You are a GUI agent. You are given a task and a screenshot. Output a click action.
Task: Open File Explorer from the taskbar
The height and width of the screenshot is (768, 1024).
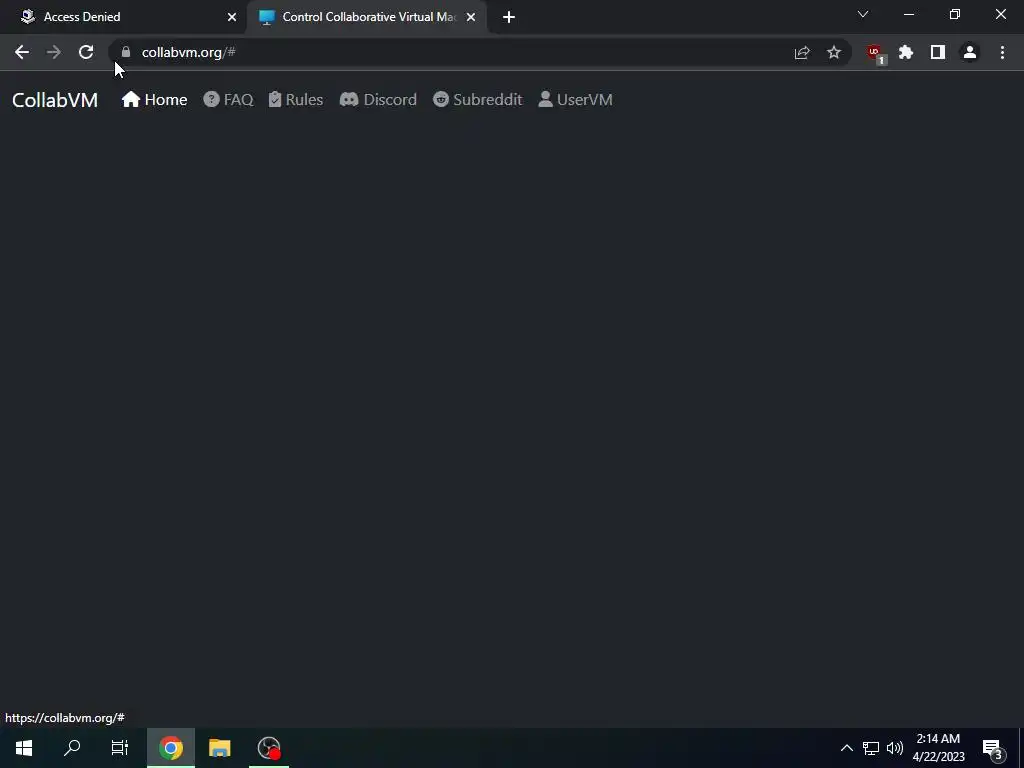pyautogui.click(x=219, y=748)
